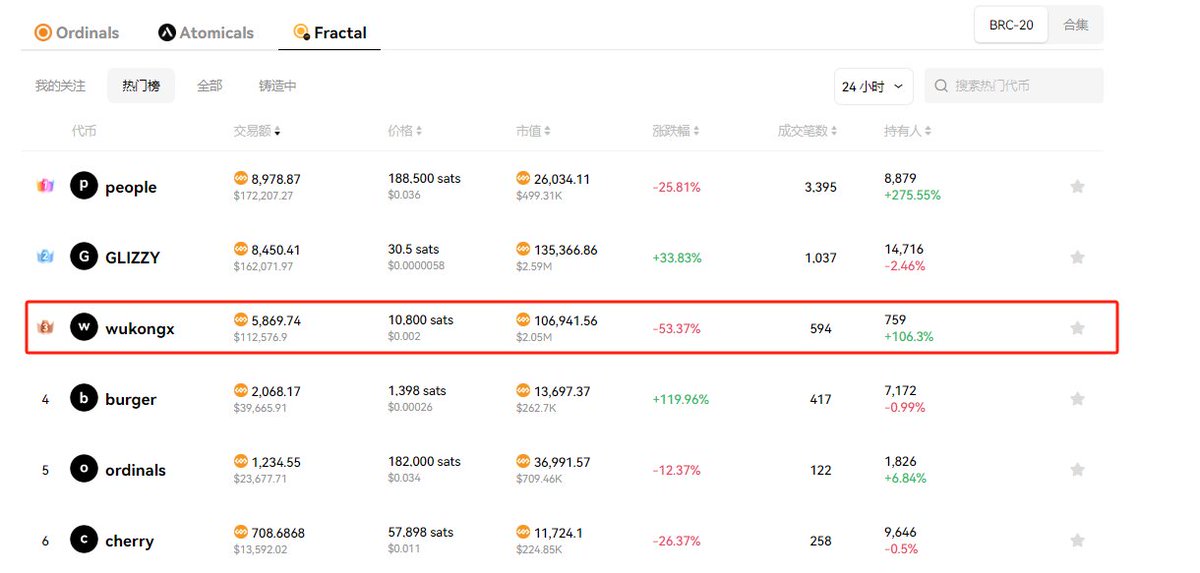This screenshot has height=573, width=1200.
Task: Click the people token avatar icon
Action: (x=84, y=186)
